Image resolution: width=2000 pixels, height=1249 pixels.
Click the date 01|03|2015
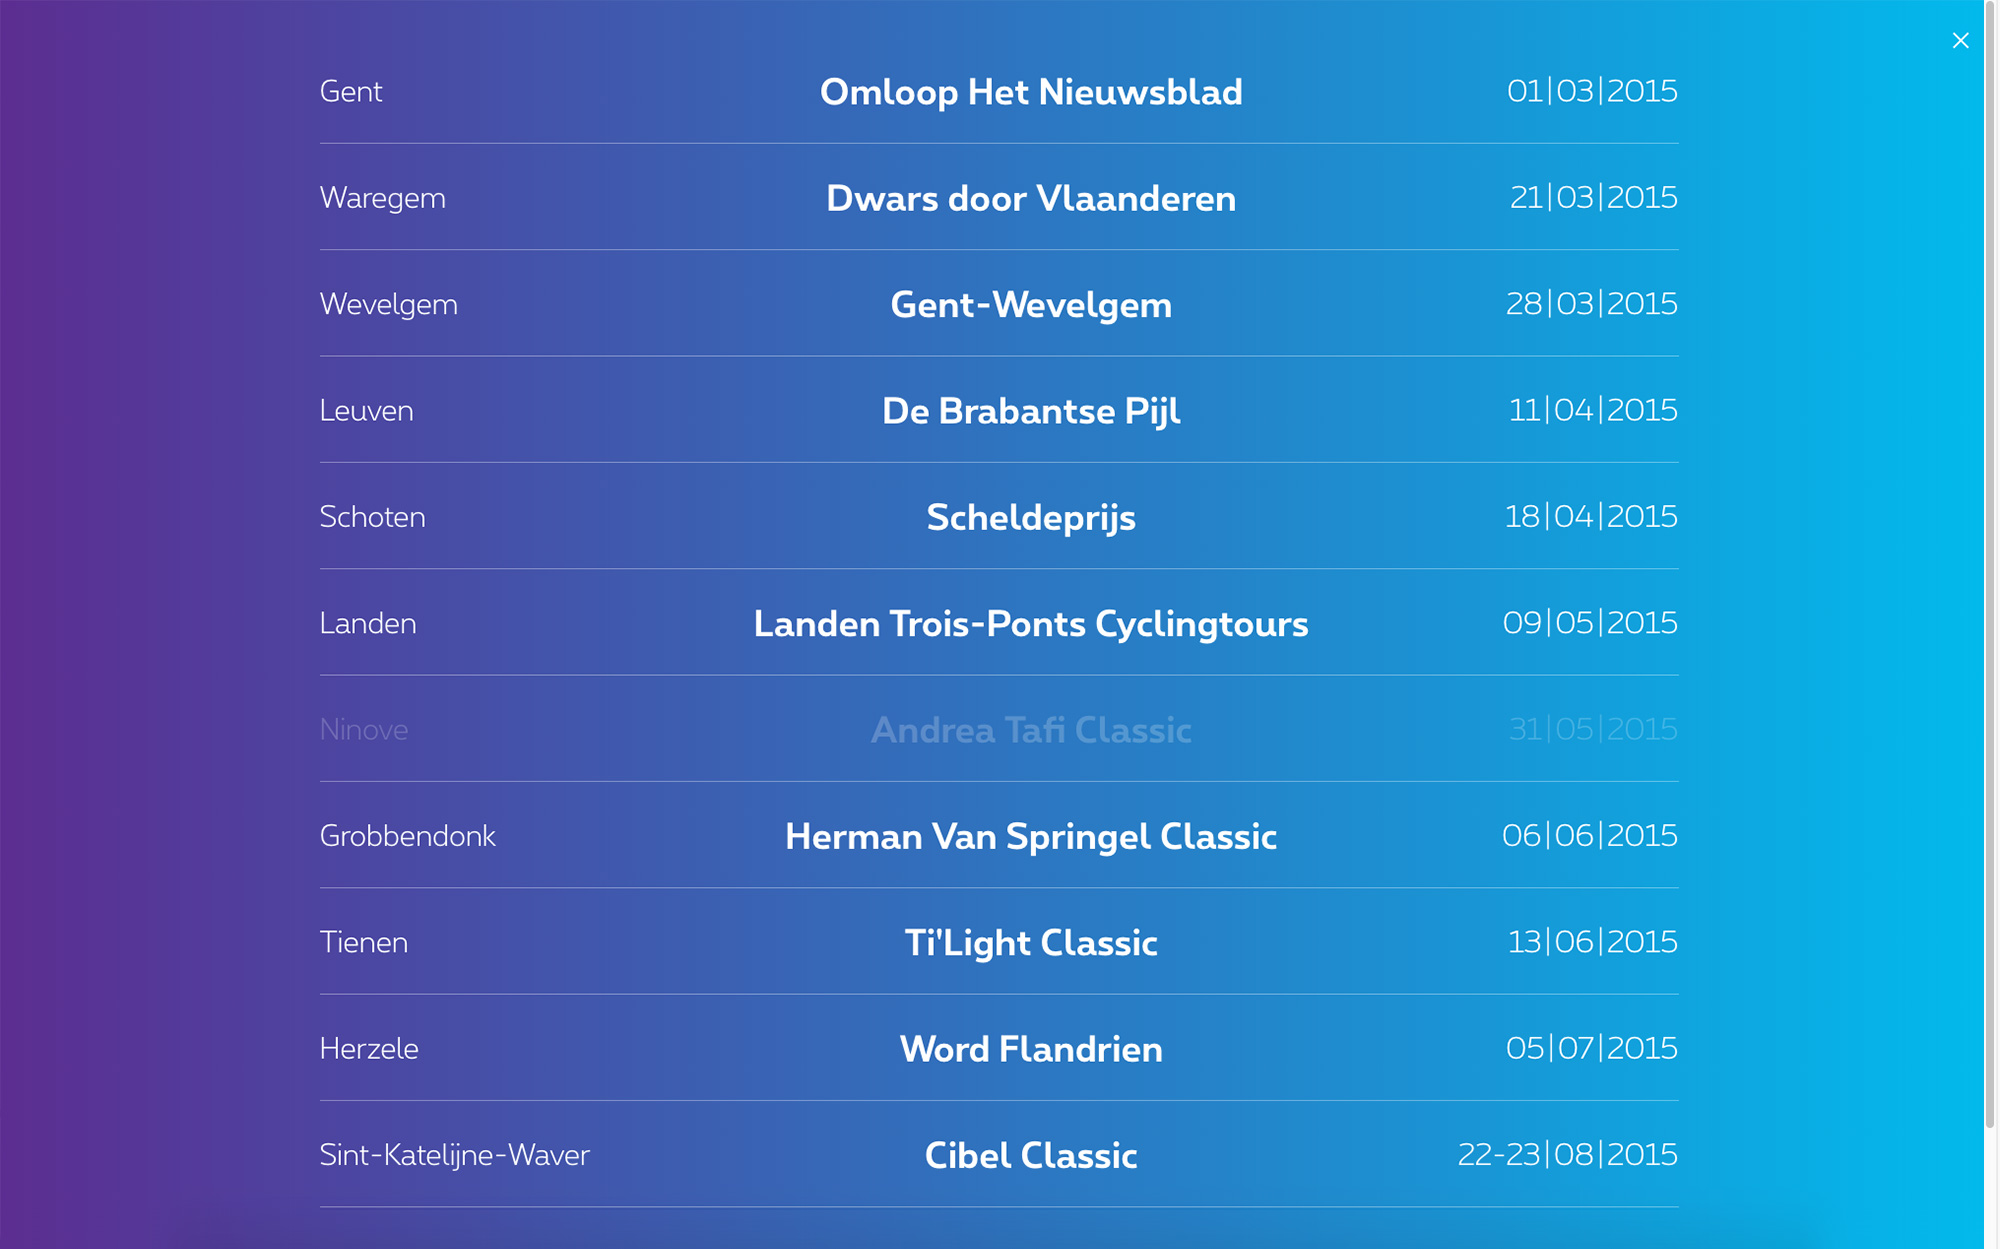point(1592,91)
